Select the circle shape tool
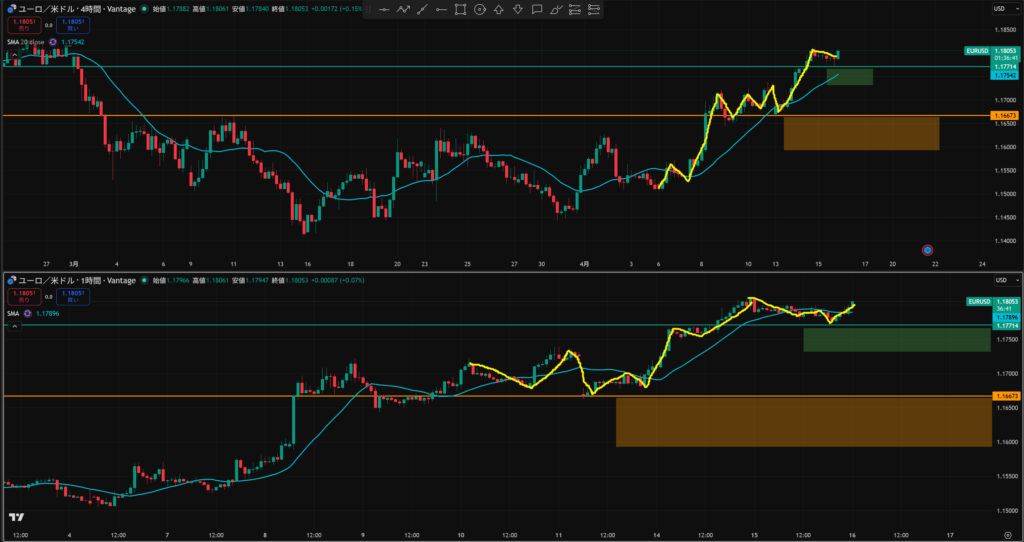1024x542 pixels. (480, 9)
